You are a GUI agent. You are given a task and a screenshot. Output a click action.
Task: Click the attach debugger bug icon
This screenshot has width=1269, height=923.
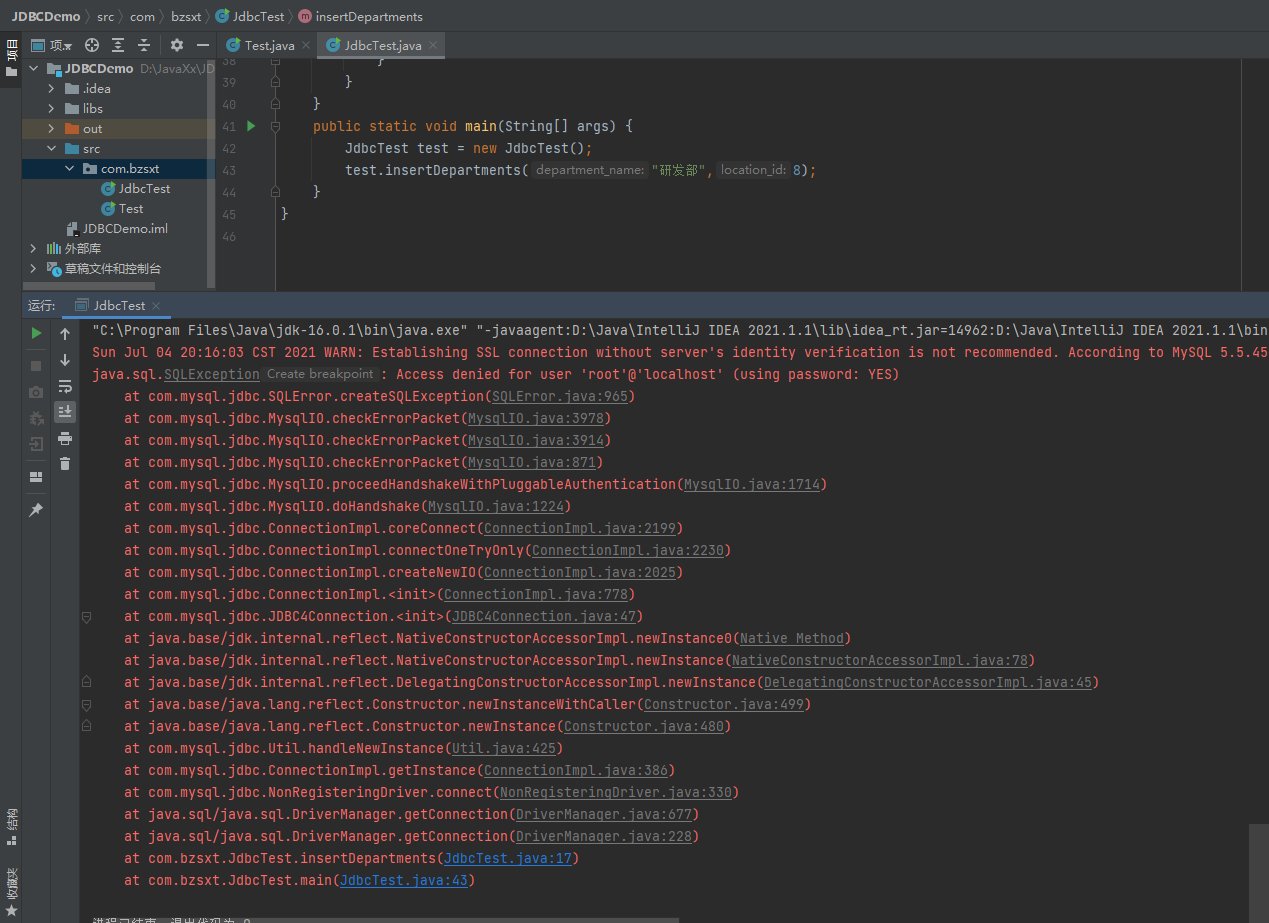[x=36, y=418]
